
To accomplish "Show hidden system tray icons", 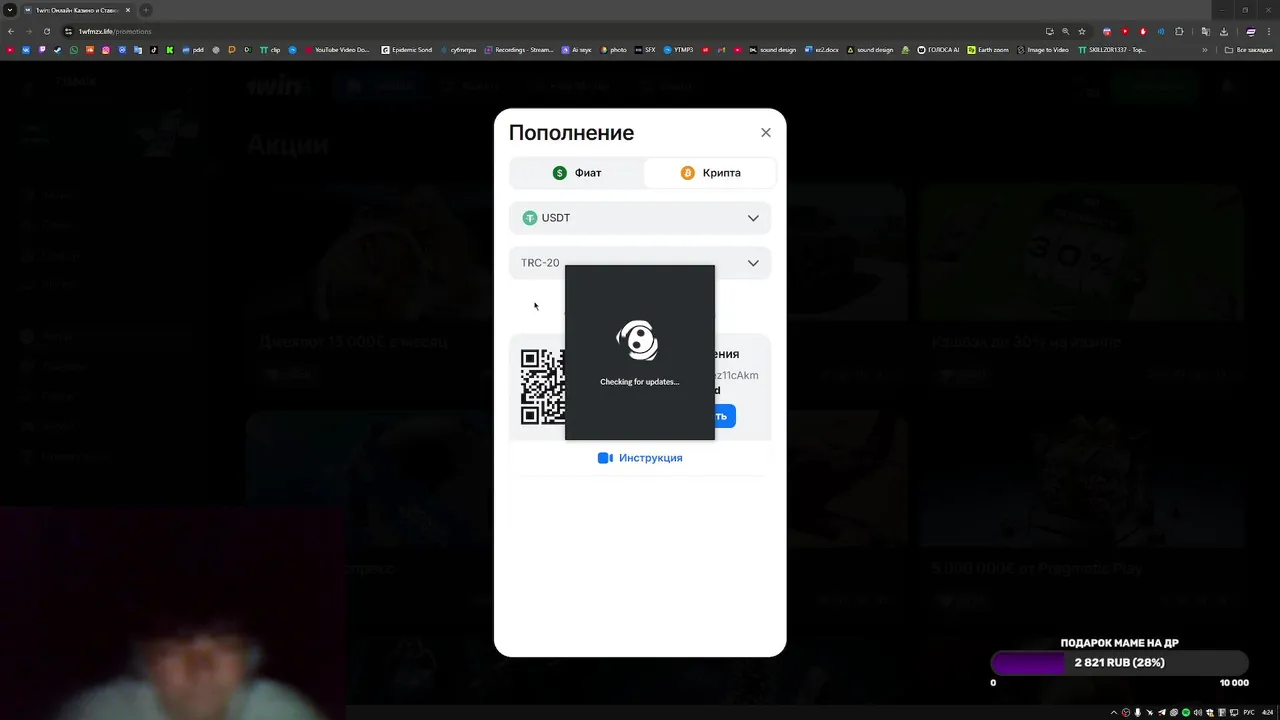I will (x=1114, y=713).
